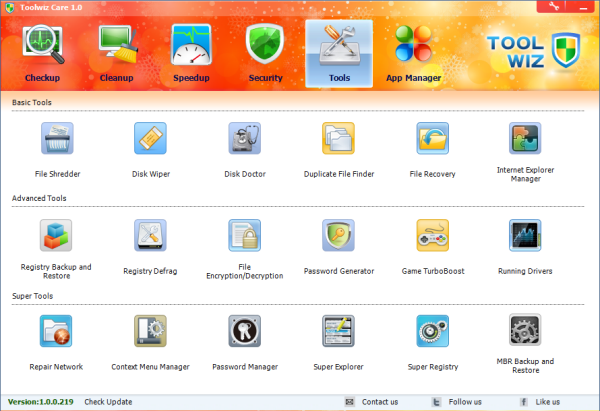Start the Duplicate File Finder icon

pyautogui.click(x=338, y=138)
